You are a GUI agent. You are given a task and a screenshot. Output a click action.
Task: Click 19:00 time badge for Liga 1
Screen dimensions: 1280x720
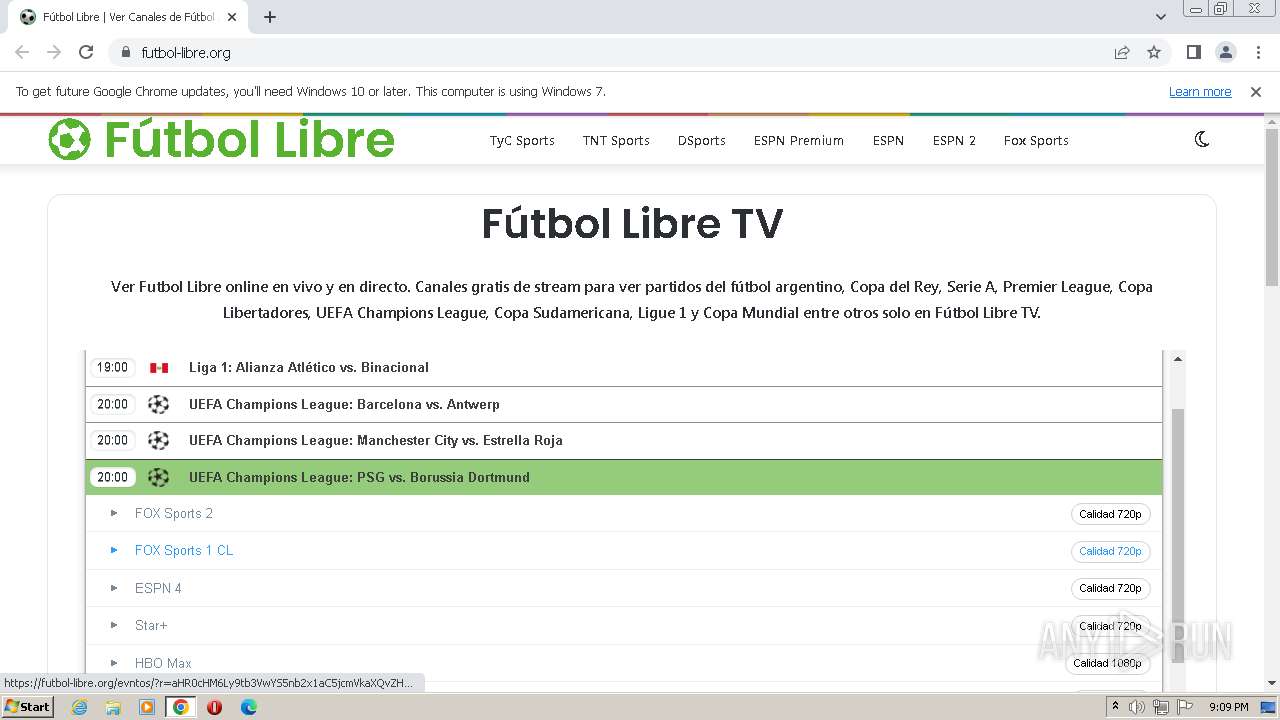[112, 367]
